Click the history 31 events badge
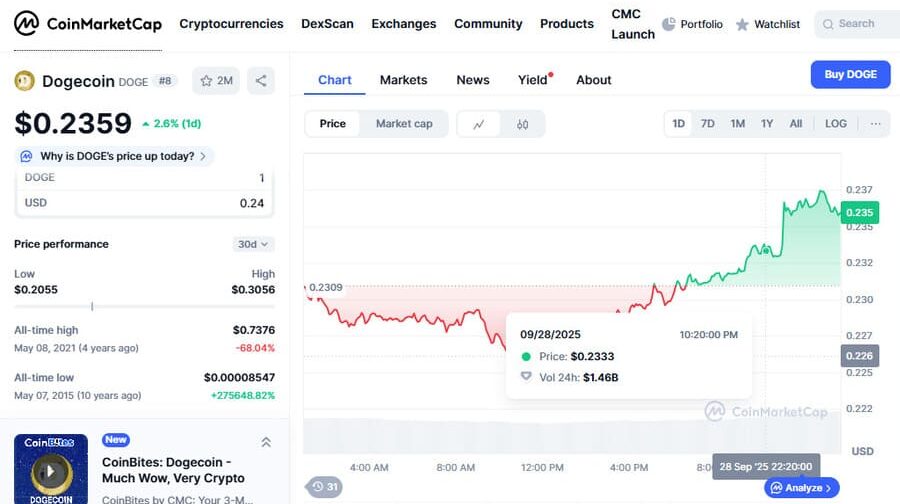 [x=325, y=487]
